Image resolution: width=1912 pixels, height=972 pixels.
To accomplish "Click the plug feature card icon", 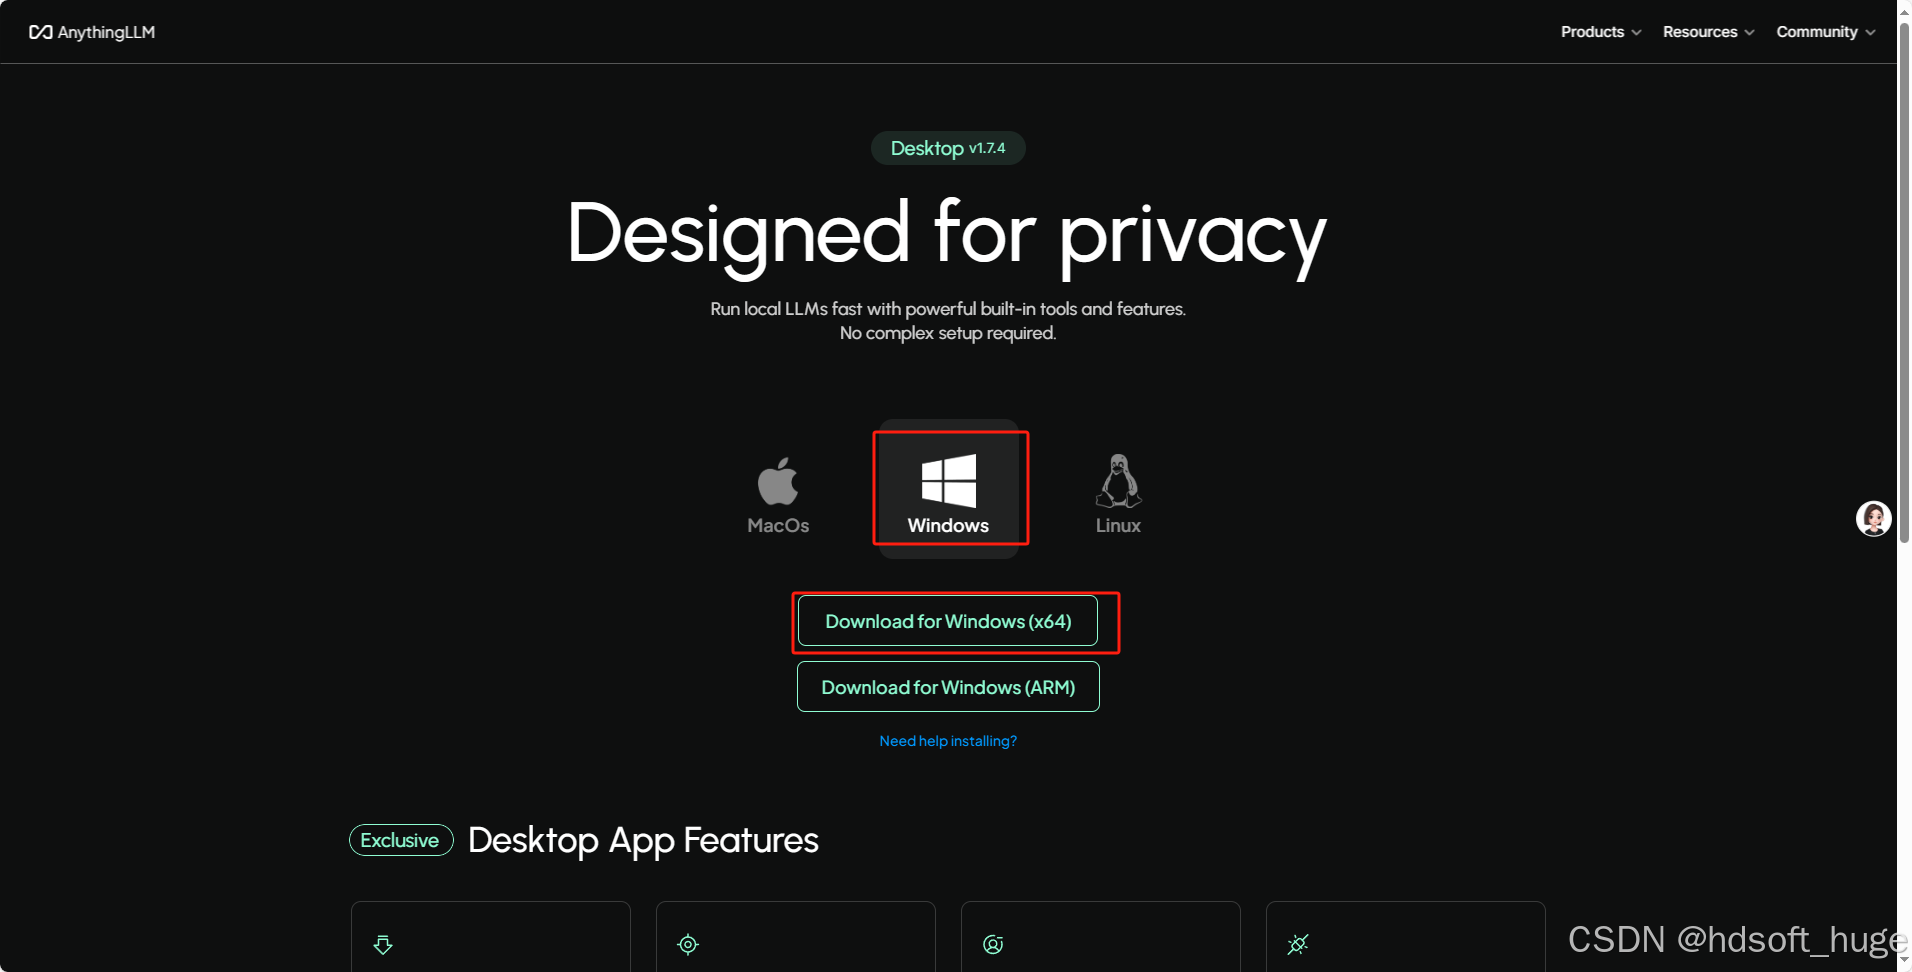I will point(1298,944).
